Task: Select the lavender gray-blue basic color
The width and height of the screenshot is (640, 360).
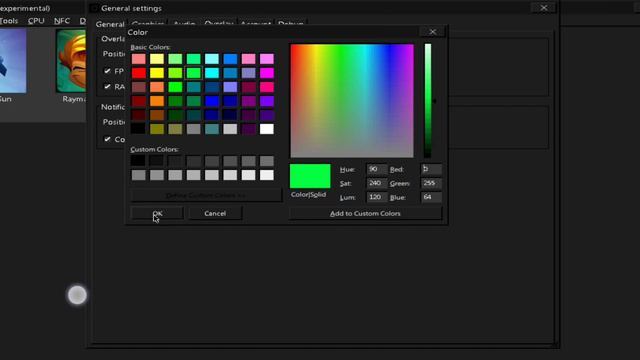Action: click(249, 73)
